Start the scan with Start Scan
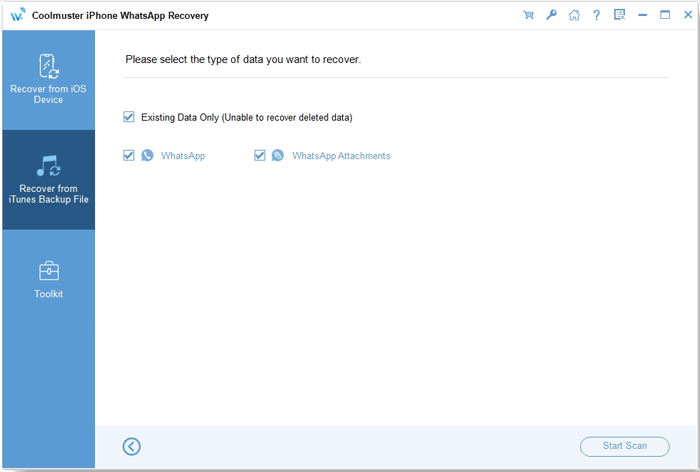The width and height of the screenshot is (700, 472). coord(625,446)
